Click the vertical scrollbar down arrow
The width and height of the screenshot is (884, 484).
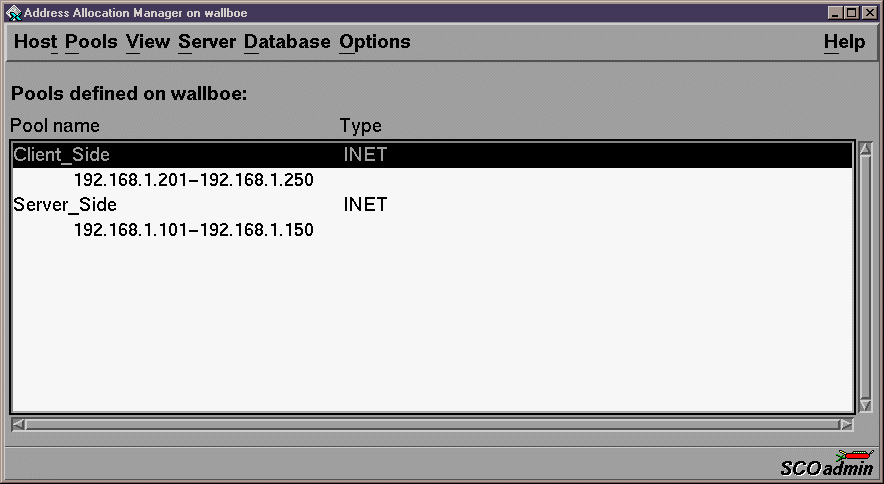coord(865,405)
